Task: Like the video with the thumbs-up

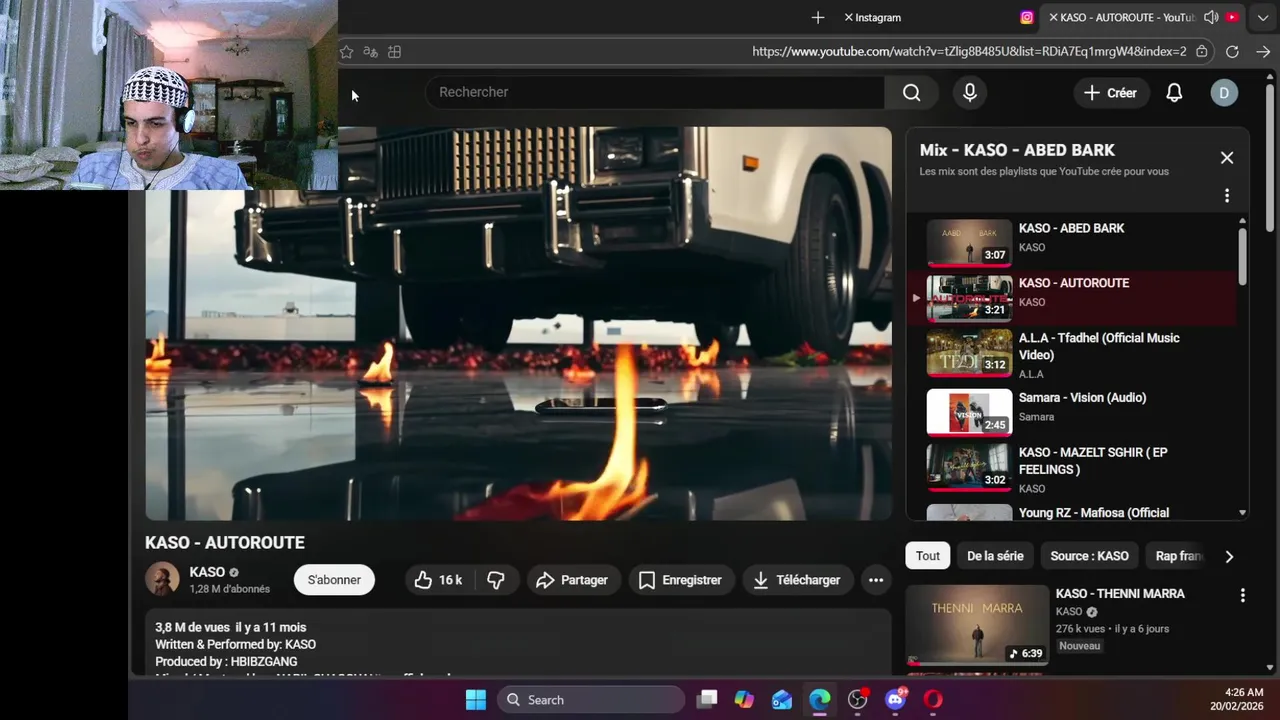Action: (x=440, y=580)
